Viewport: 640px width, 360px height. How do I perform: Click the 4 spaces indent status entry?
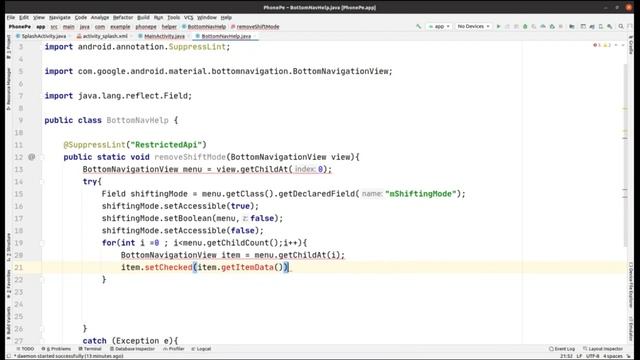coord(613,356)
